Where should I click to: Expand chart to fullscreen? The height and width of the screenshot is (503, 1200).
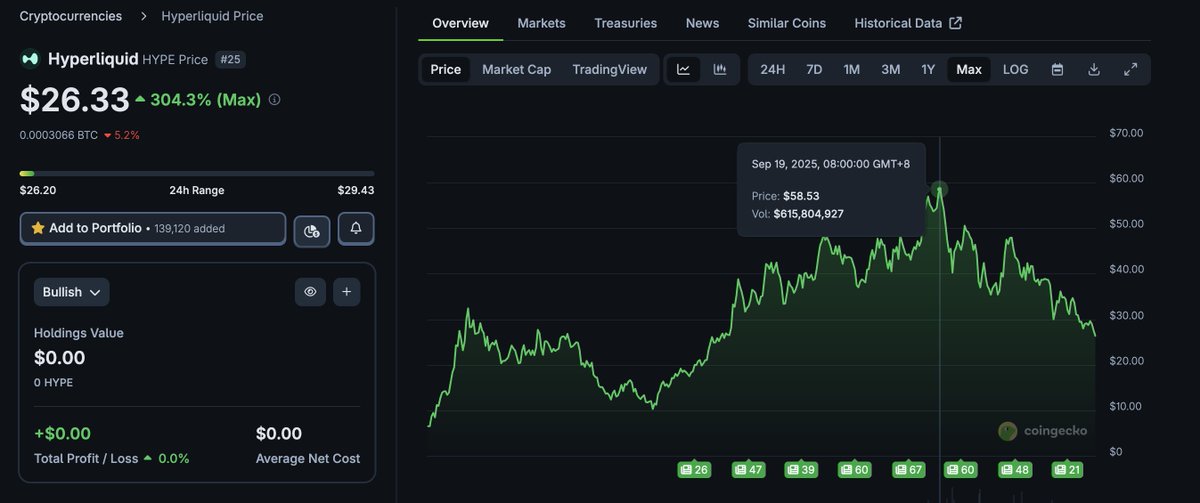(x=1131, y=69)
